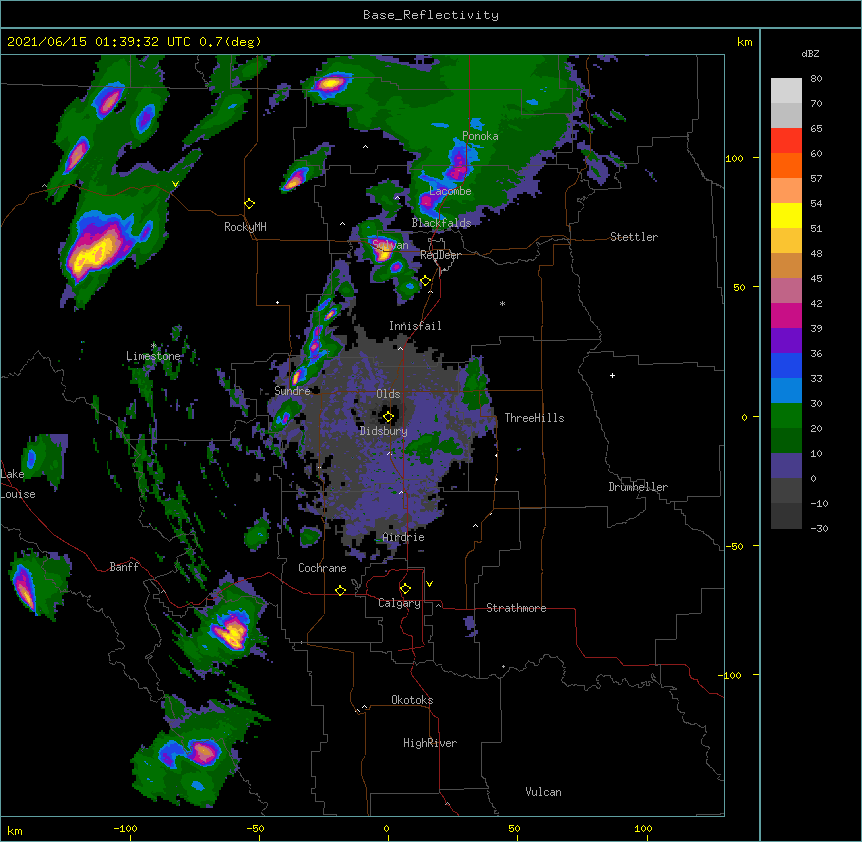Viewport: 862px width, 842px height.
Task: Click the 45 dBZ legend value
Action: click(816, 279)
